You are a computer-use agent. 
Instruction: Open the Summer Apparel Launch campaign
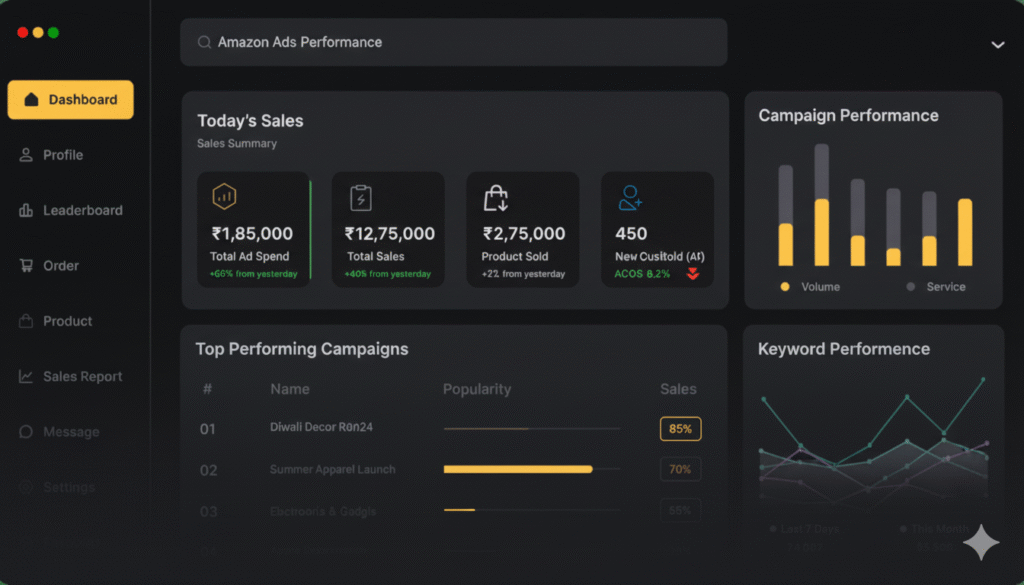pyautogui.click(x=332, y=470)
